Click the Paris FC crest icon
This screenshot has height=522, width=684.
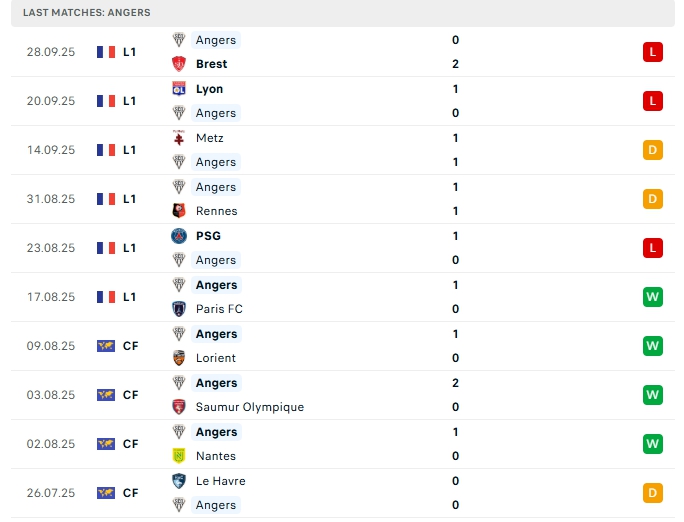pos(179,309)
